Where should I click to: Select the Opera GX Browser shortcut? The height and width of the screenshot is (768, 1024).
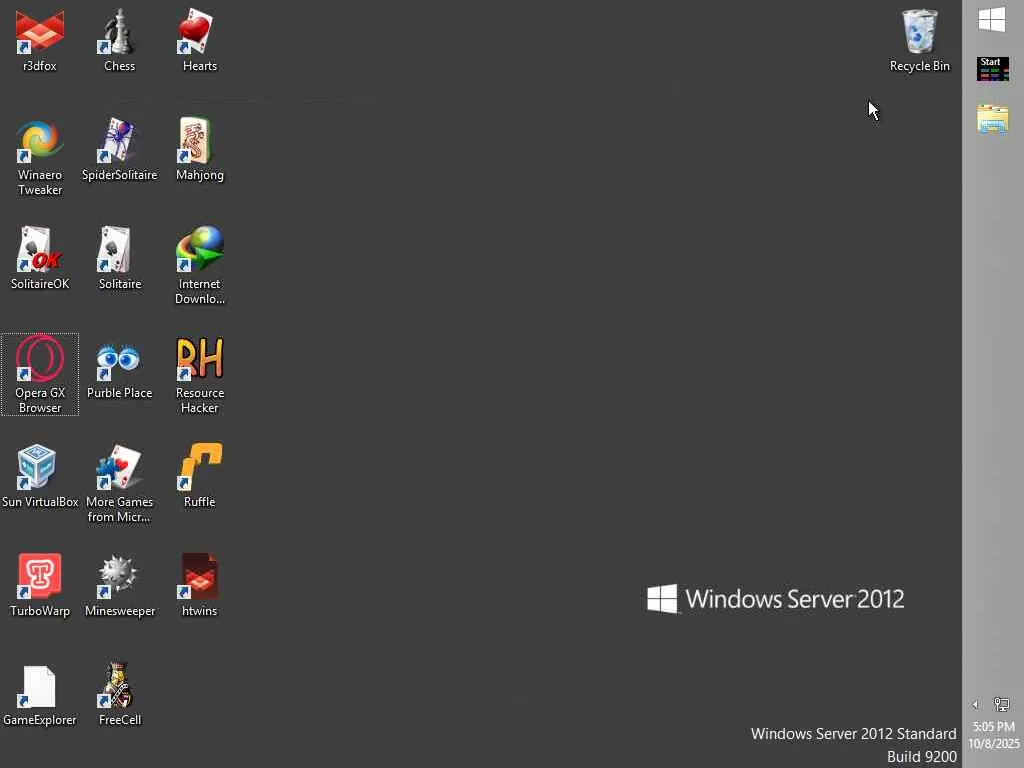[40, 374]
